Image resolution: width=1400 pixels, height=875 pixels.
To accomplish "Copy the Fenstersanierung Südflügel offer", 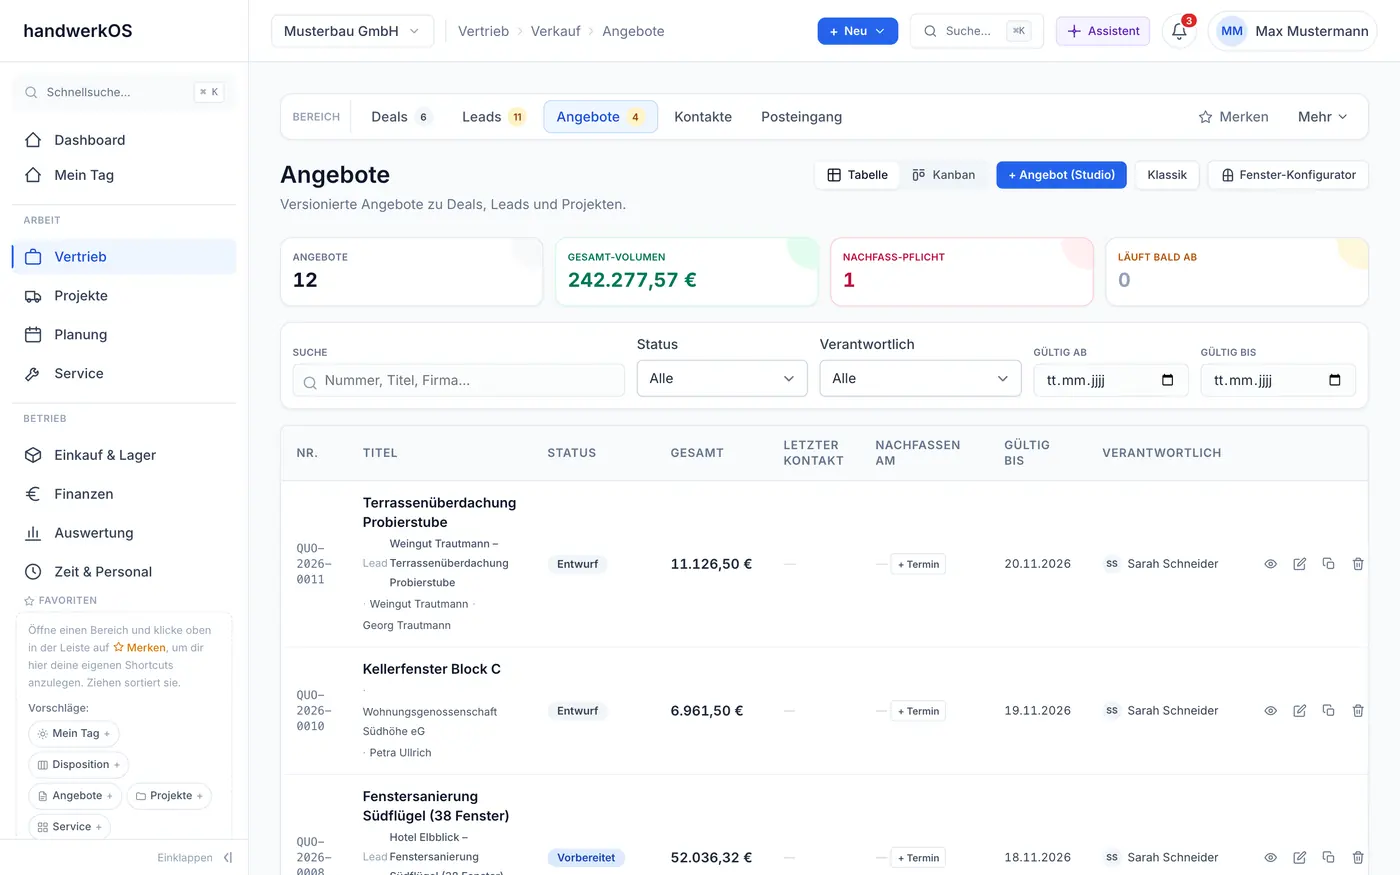I will click(x=1328, y=858).
